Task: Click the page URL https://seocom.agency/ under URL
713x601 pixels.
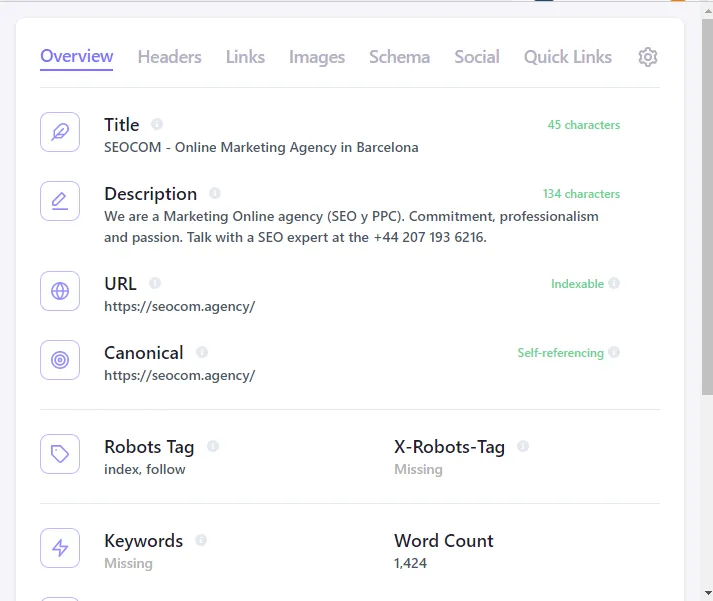Action: tap(180, 306)
